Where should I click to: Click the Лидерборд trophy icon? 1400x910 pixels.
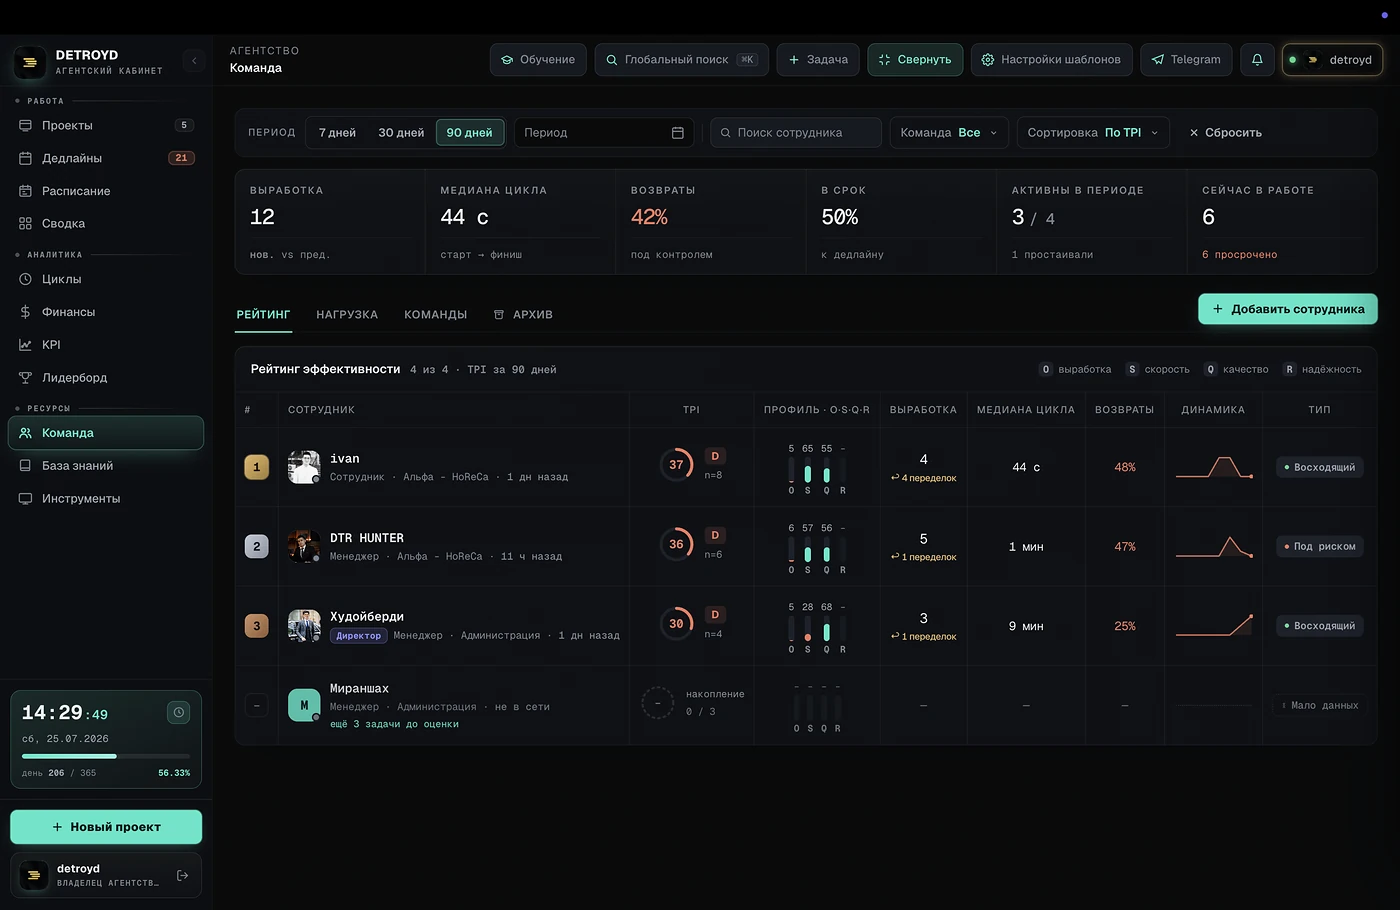(25, 377)
